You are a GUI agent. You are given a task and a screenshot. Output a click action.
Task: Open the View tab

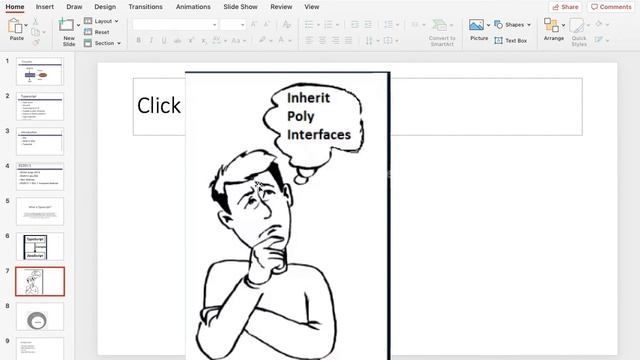[x=311, y=7]
